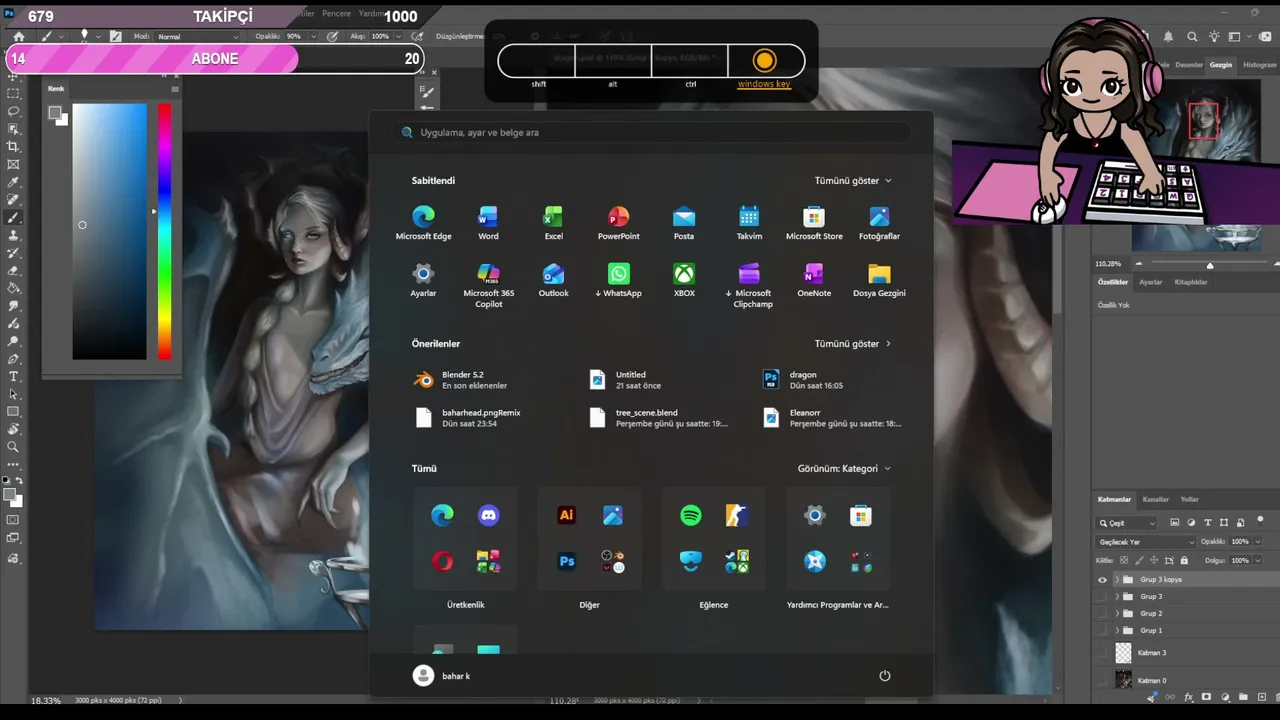Launch Microsoft Store from pinned apps

pyautogui.click(x=814, y=223)
